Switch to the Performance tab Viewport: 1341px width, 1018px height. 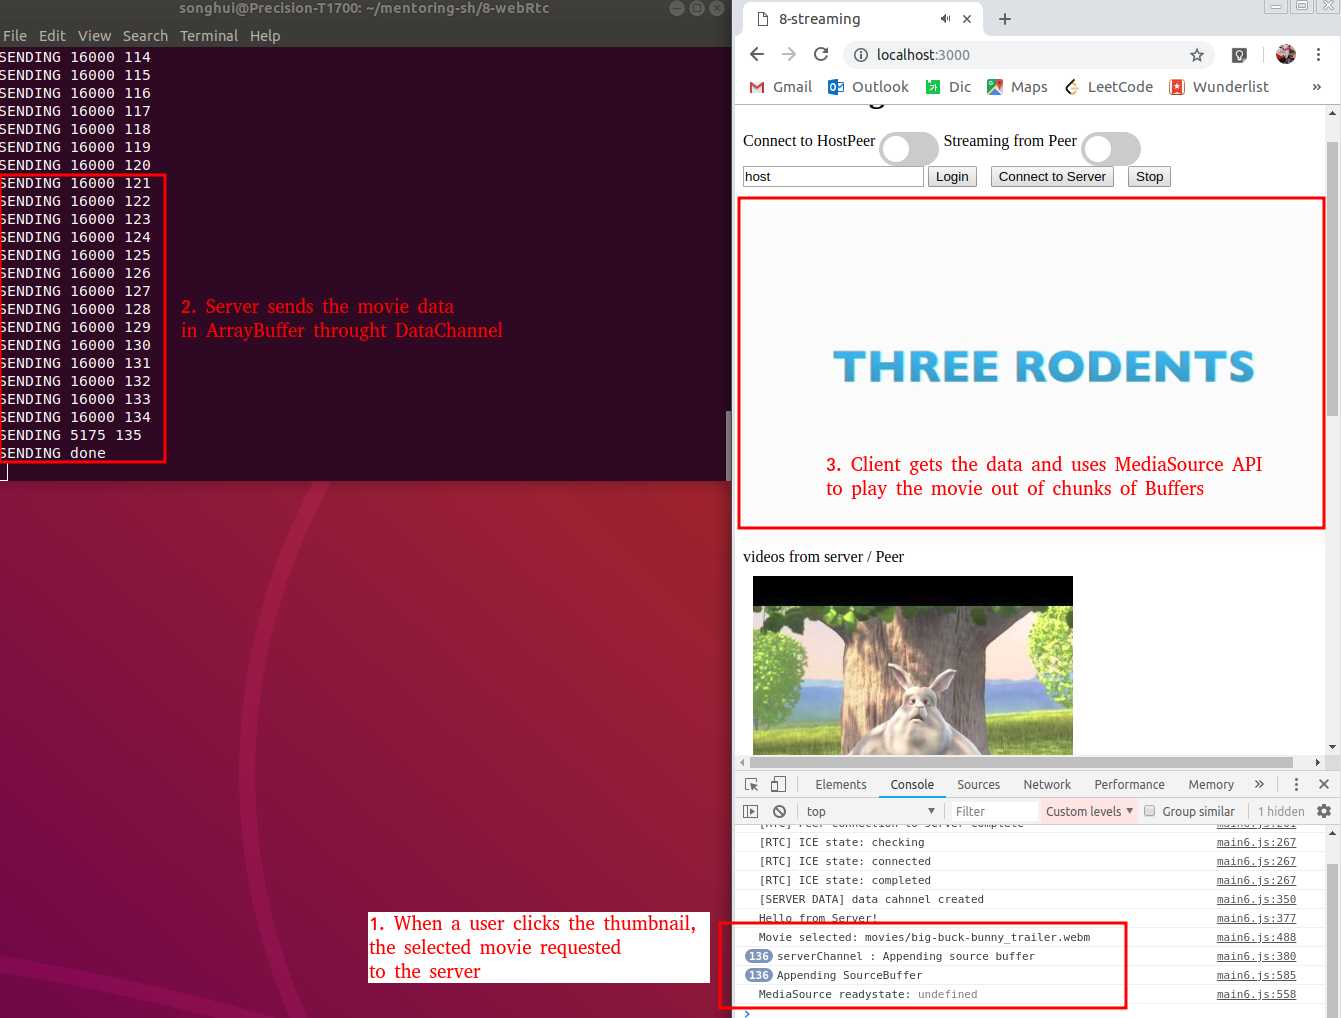pyautogui.click(x=1129, y=785)
